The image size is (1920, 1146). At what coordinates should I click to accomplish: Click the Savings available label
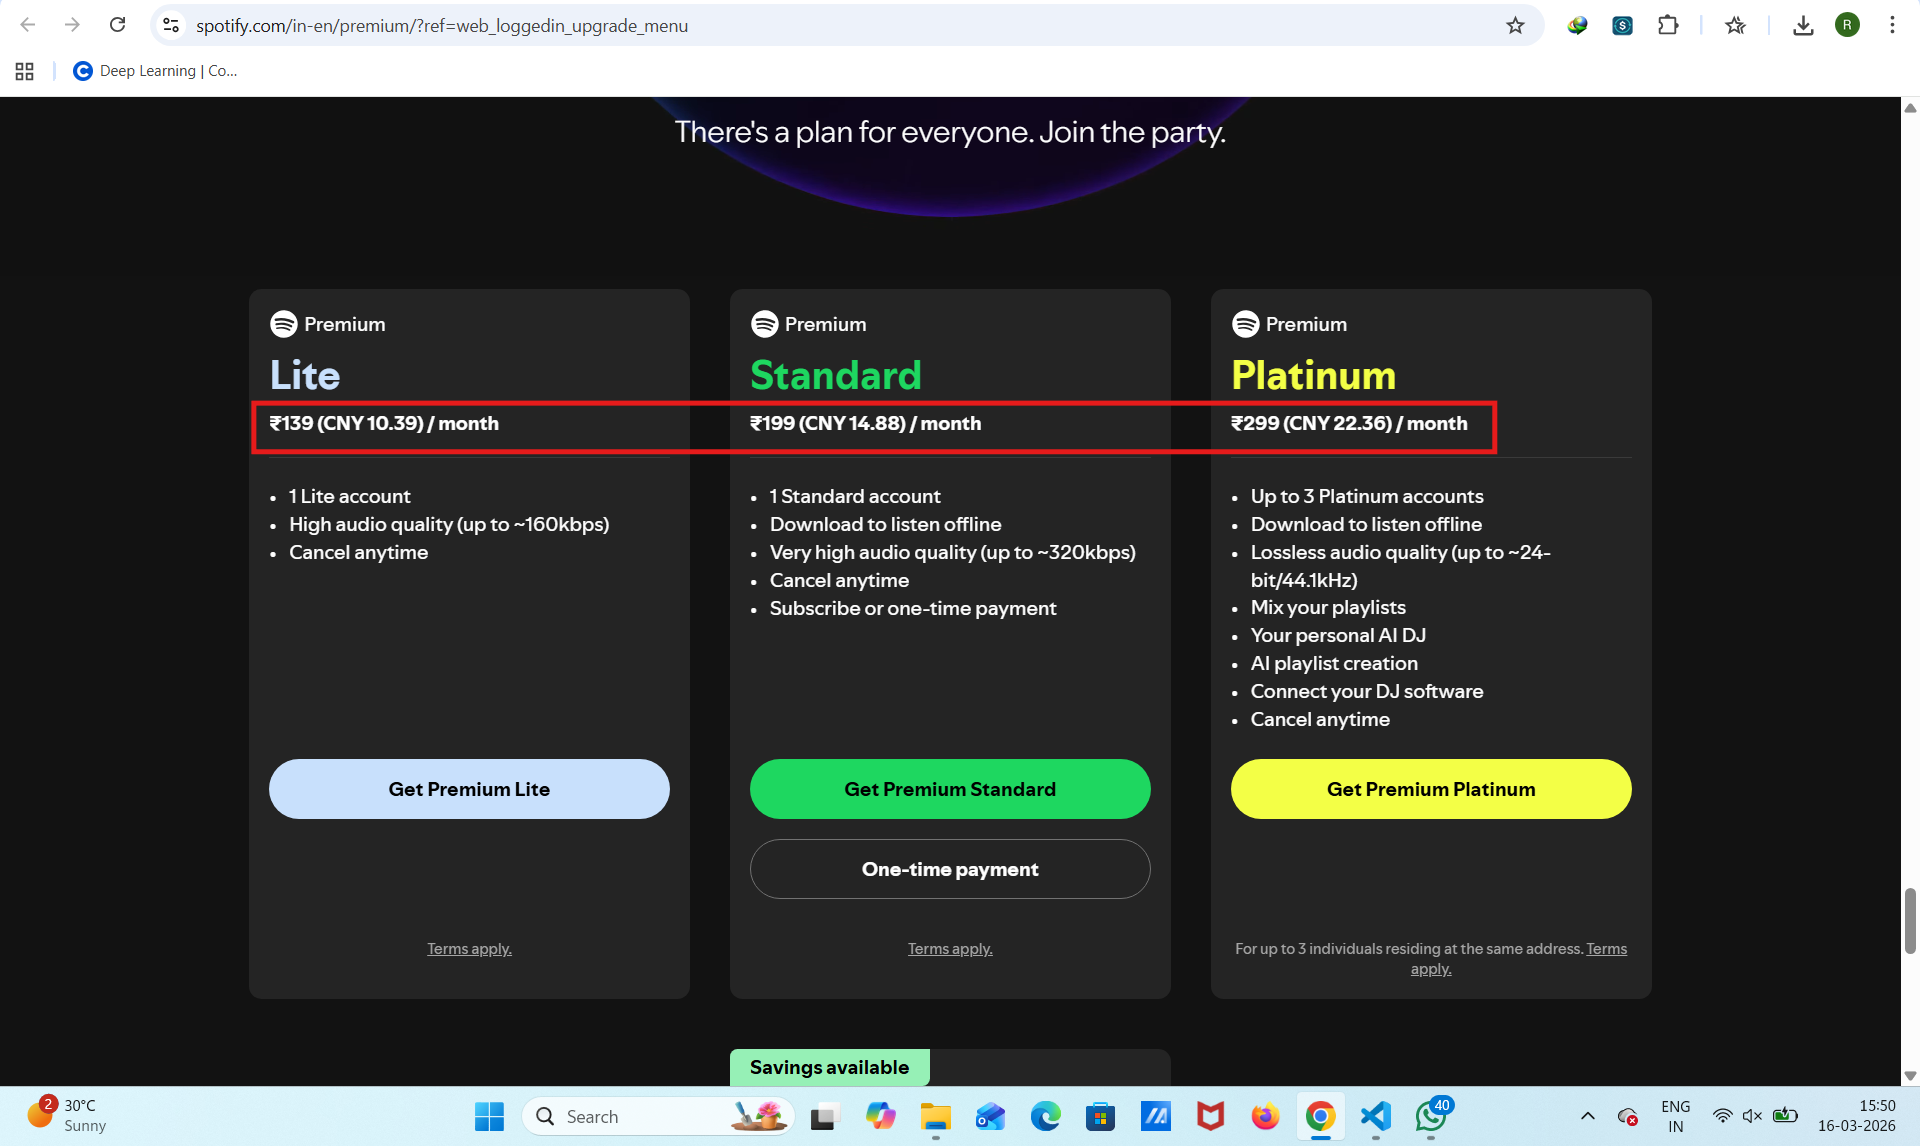pyautogui.click(x=830, y=1067)
